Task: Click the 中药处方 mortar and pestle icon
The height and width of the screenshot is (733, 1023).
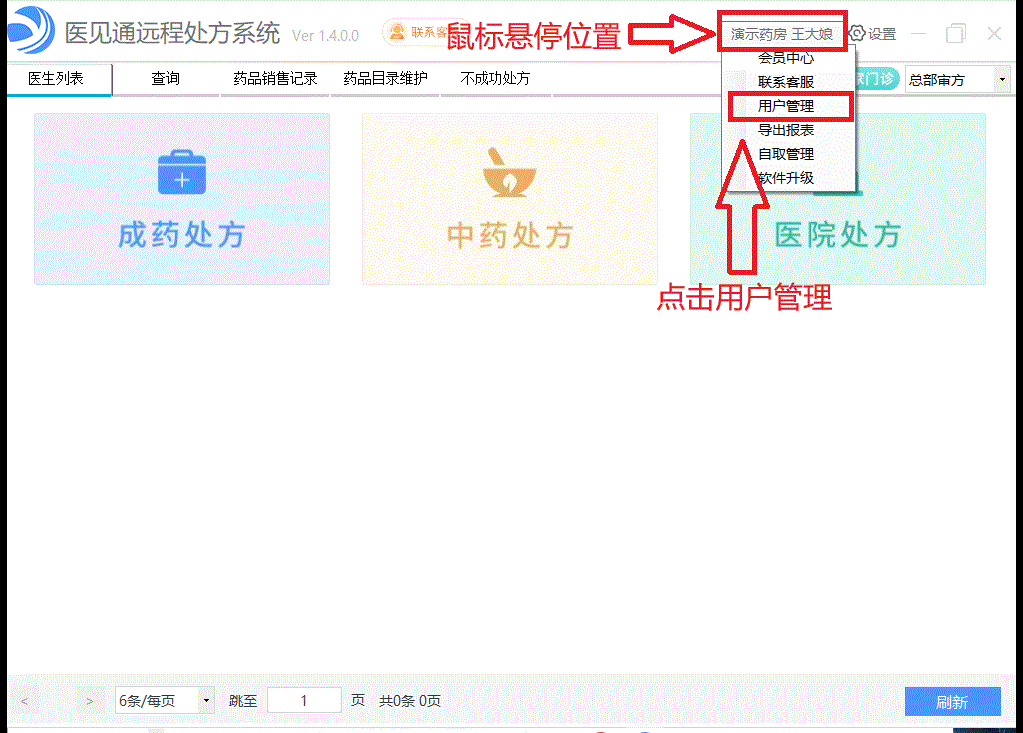Action: [x=509, y=172]
